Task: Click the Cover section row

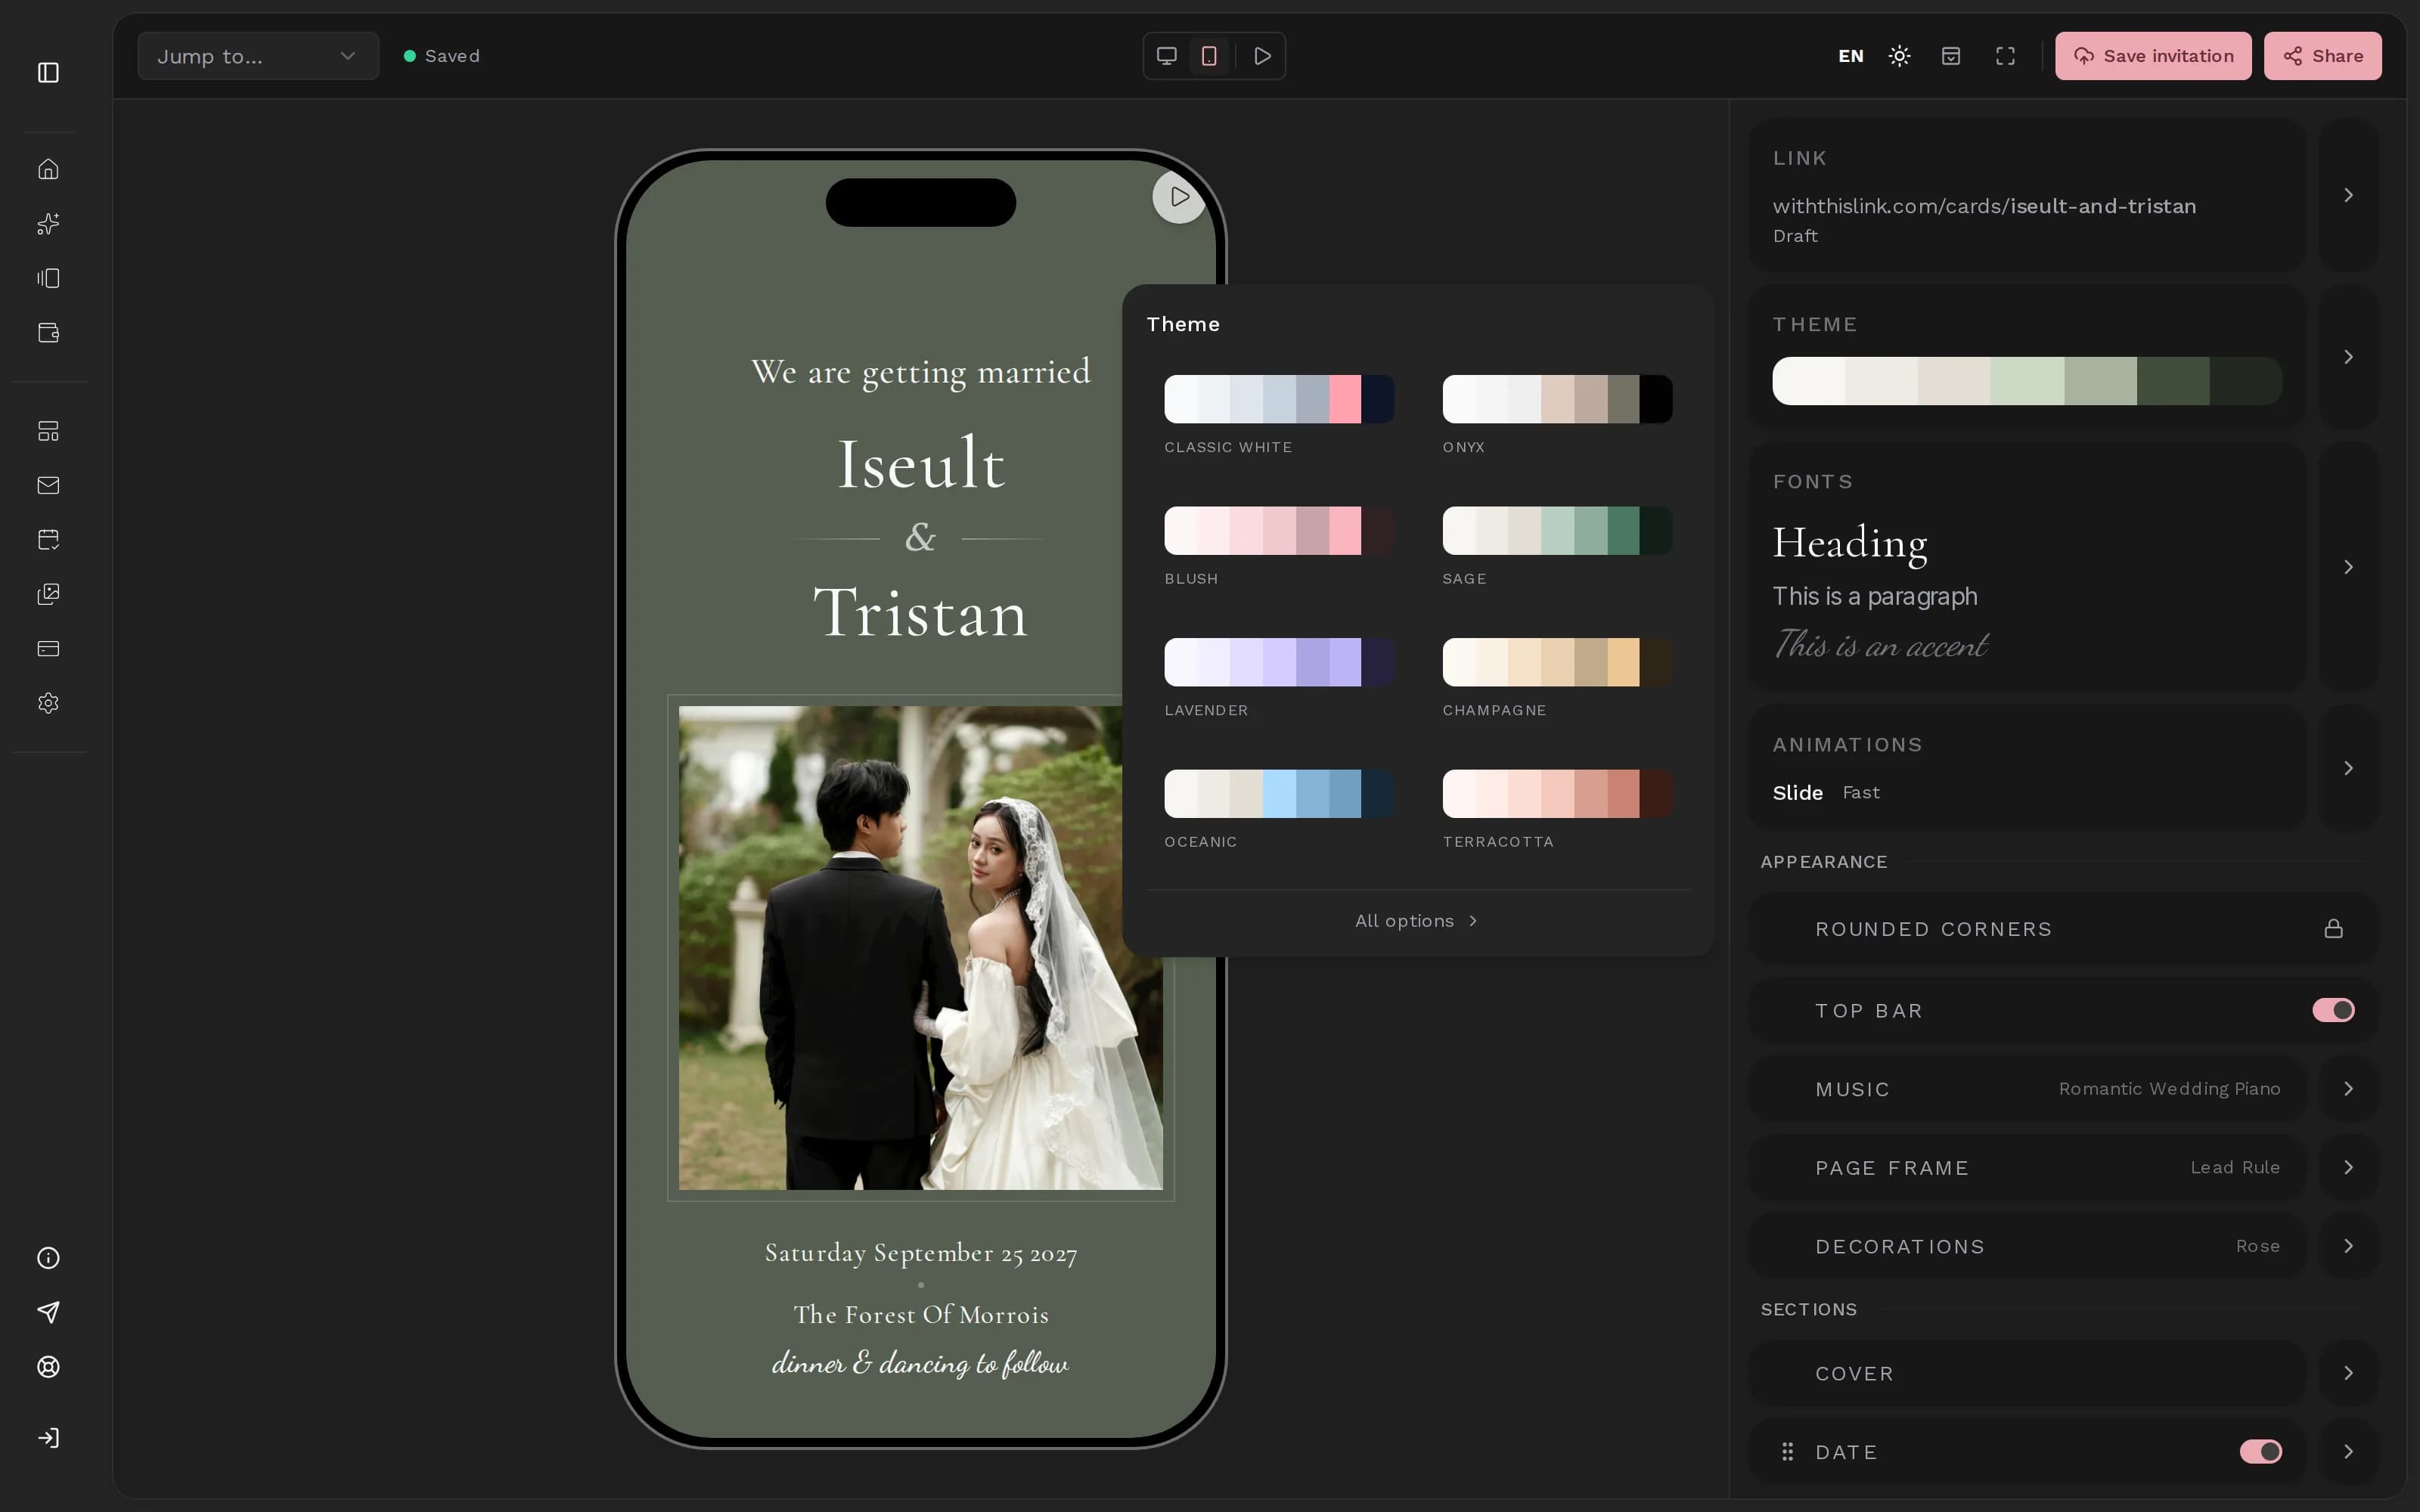Action: pyautogui.click(x=2027, y=1373)
